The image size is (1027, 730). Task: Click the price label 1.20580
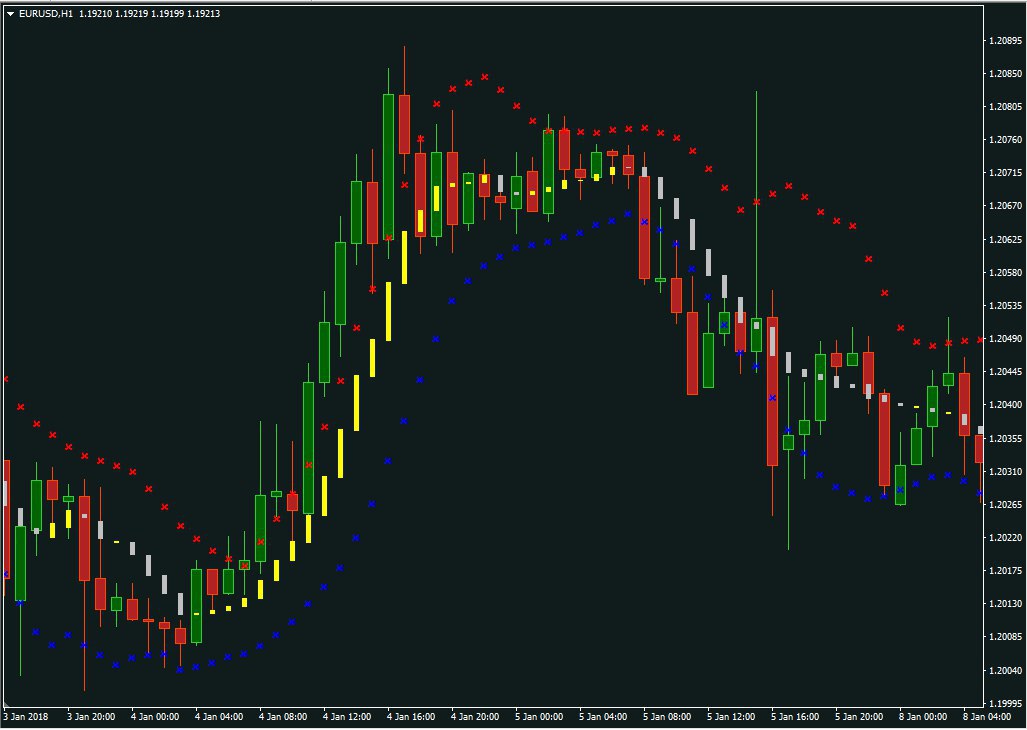(x=1005, y=272)
